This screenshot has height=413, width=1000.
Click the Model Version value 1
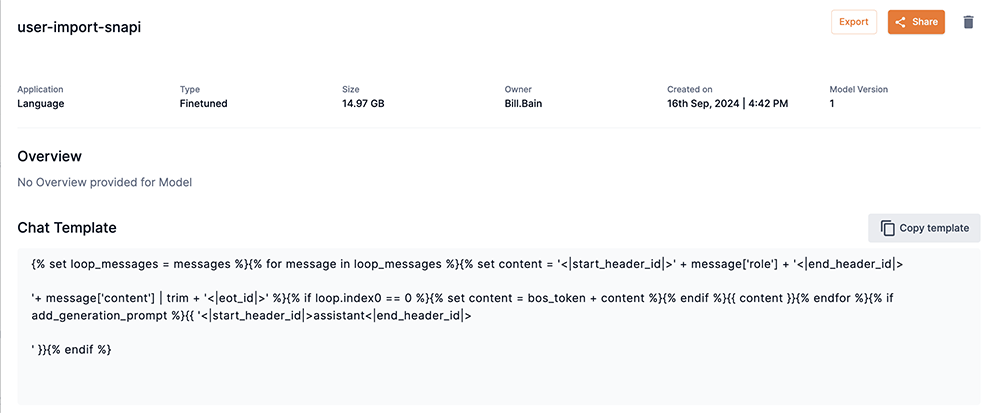832,103
